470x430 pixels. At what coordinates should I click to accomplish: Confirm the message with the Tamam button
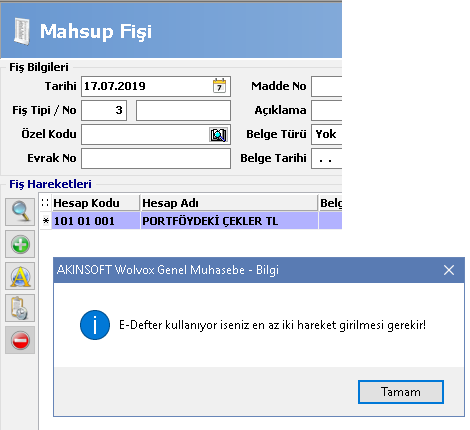pos(401,392)
